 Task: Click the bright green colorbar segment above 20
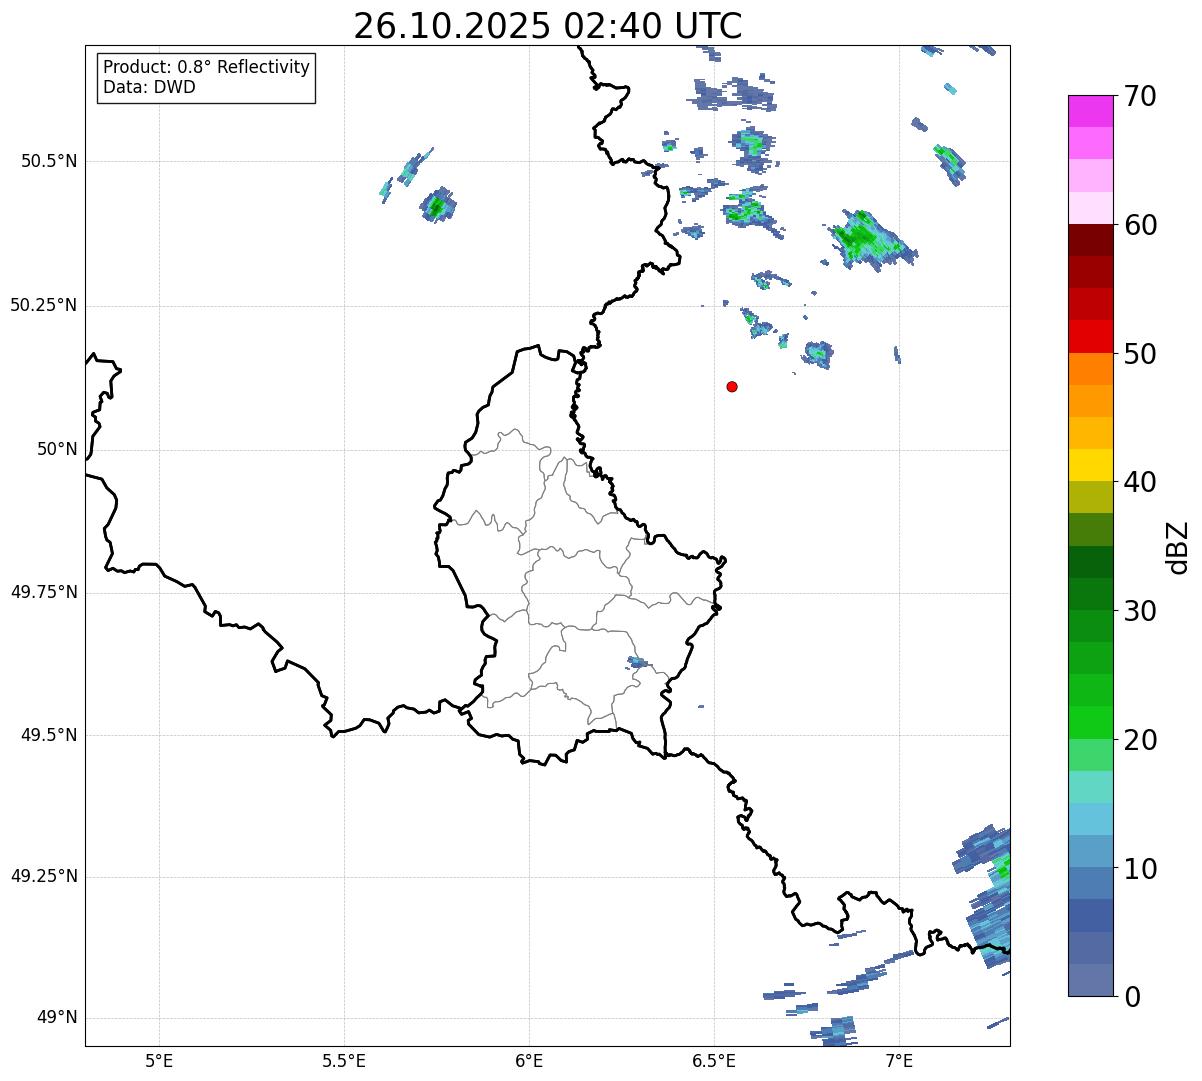coord(1090,722)
